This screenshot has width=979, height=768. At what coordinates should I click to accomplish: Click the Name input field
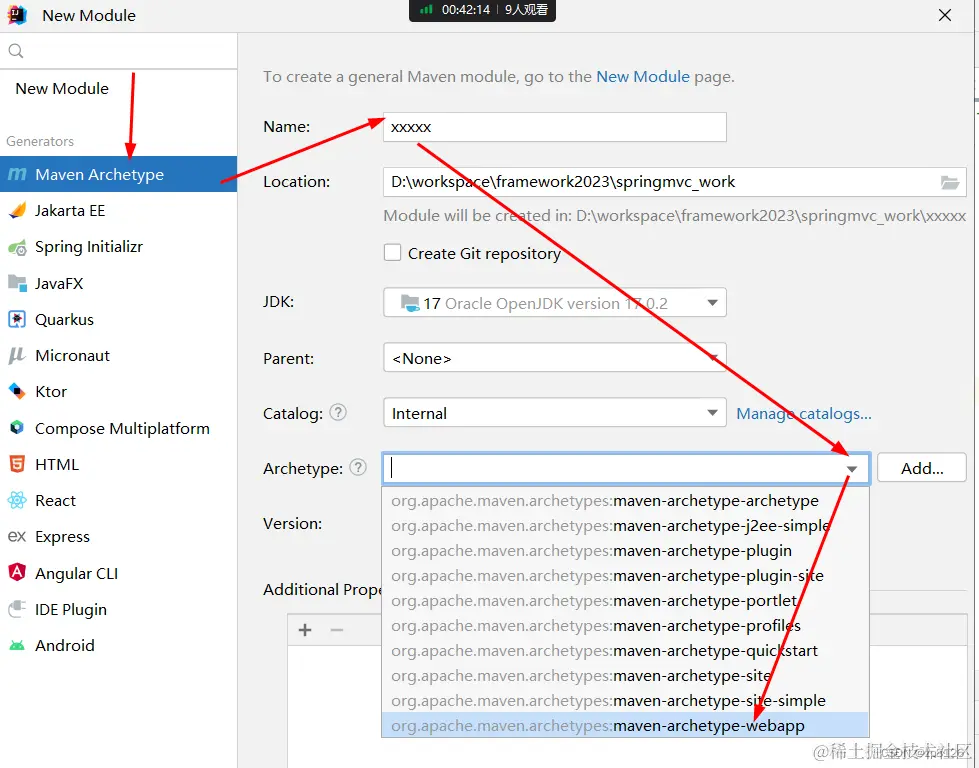[554, 127]
